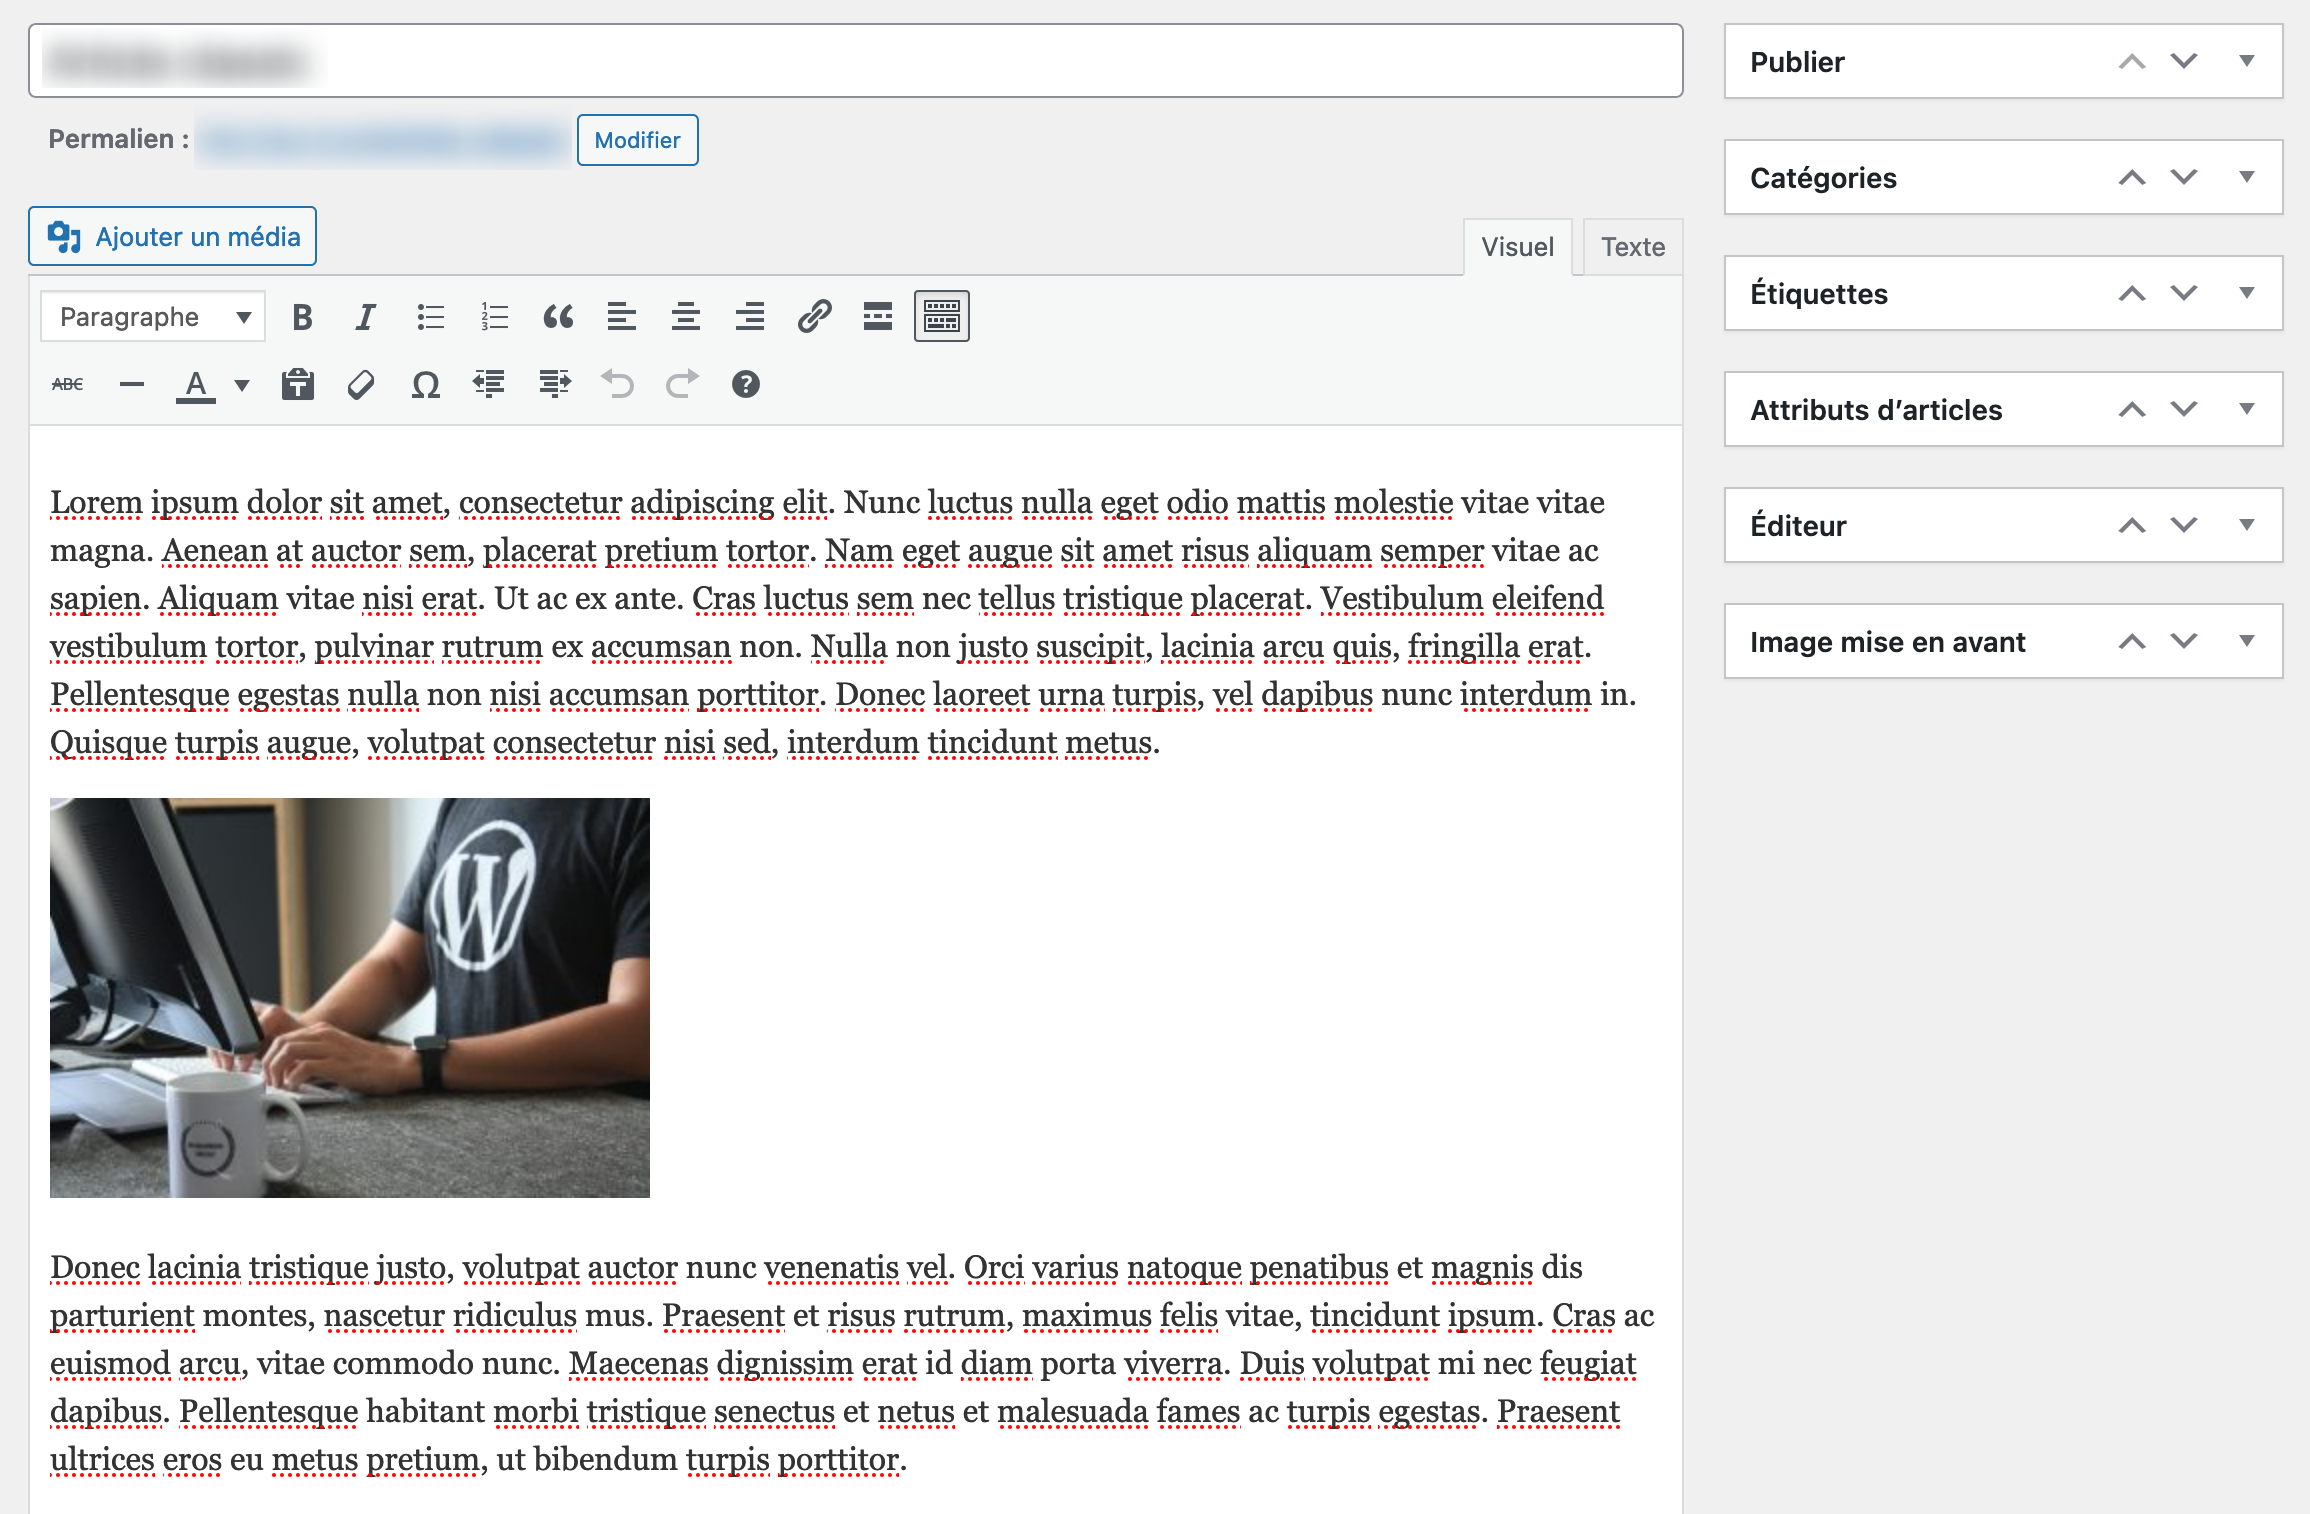Switch to the Visuel tab
Viewport: 2310px width, 1514px height.
point(1518,246)
